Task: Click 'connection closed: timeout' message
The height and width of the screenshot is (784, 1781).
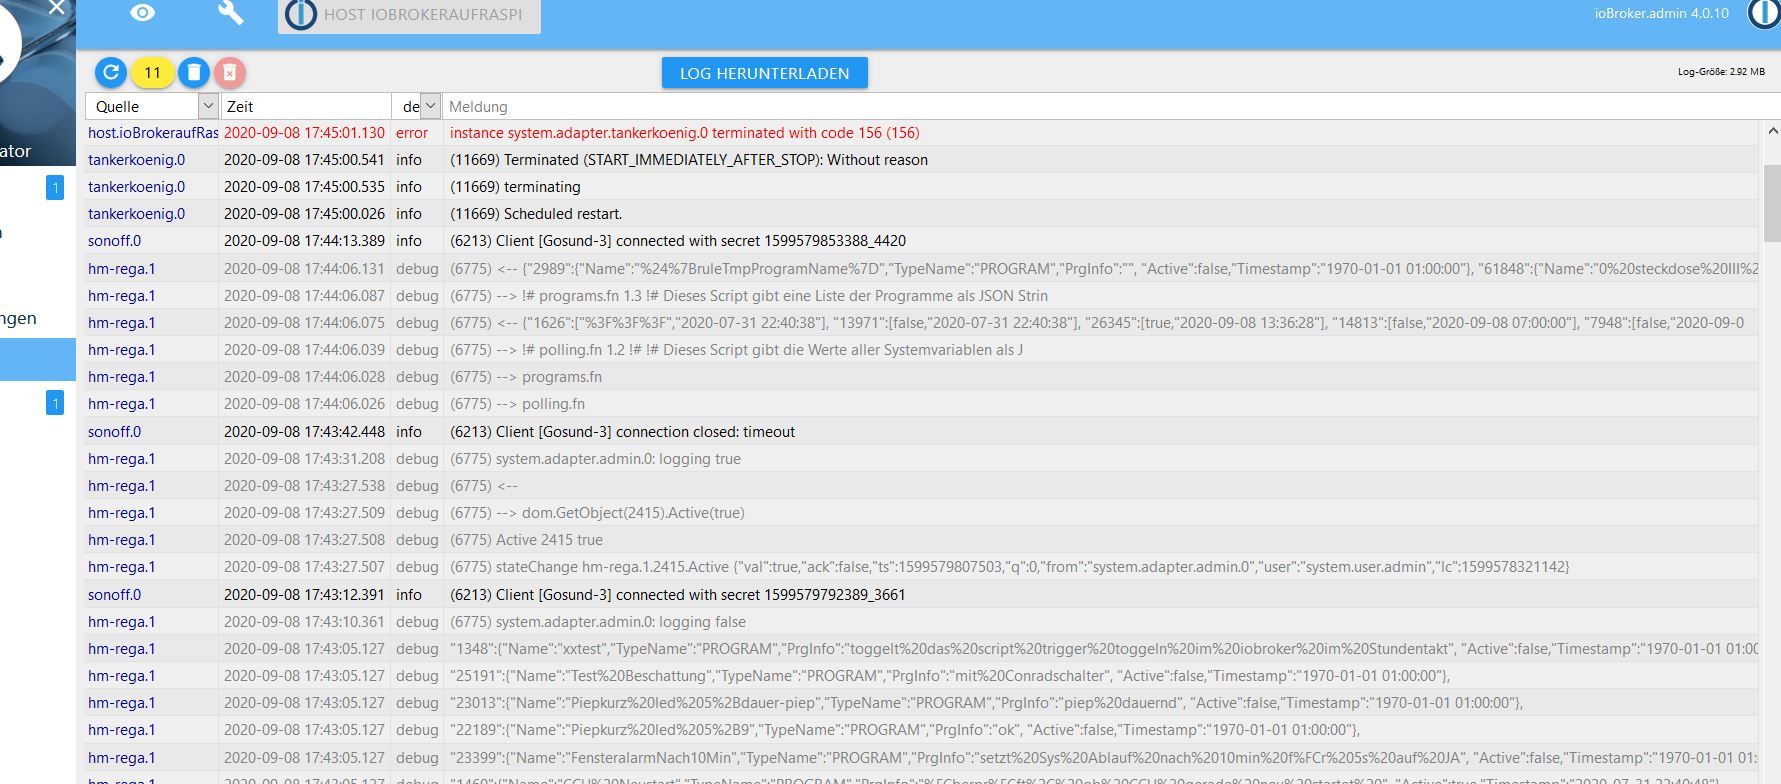Action: coord(622,431)
